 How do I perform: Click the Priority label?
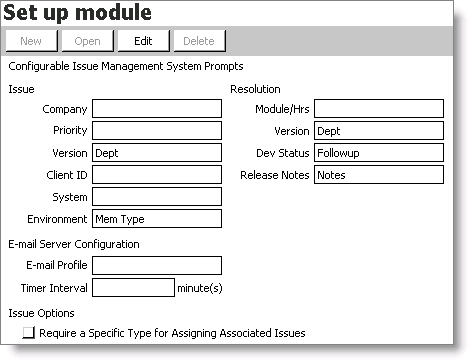click(70, 130)
